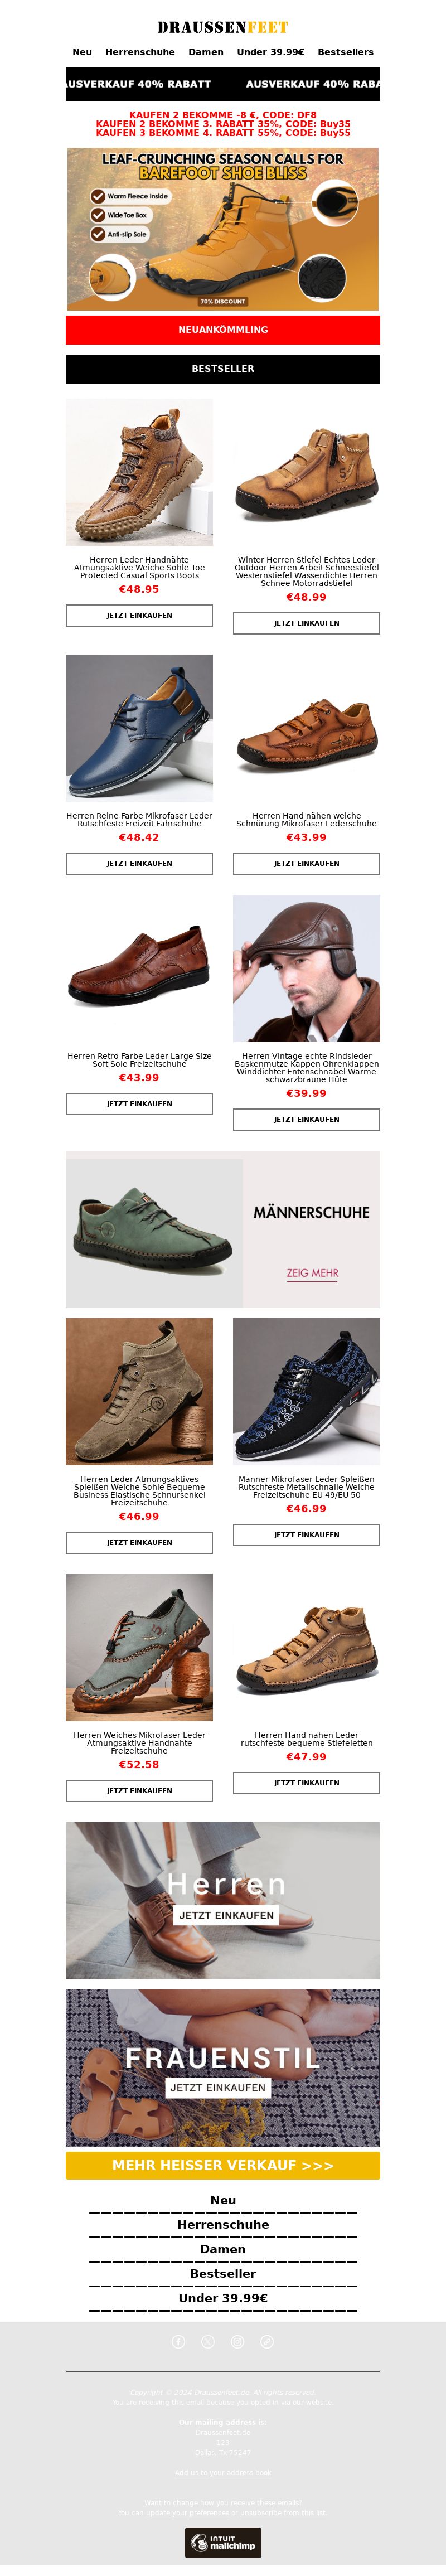The width and height of the screenshot is (446, 2576).
Task: Click the Damen link in footer list
Action: click(x=223, y=2249)
